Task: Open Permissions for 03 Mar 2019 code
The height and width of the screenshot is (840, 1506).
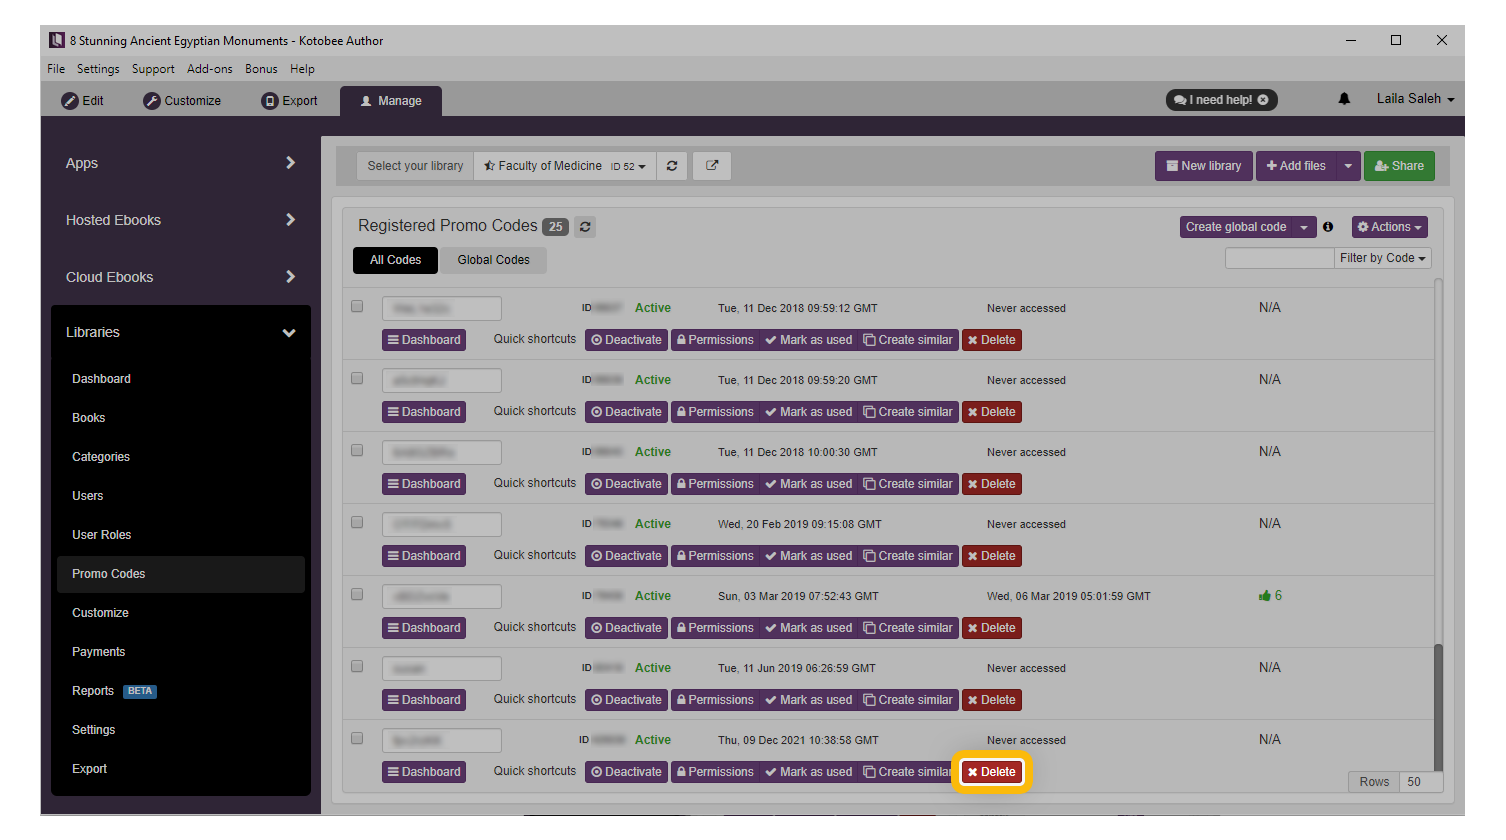Action: 715,628
